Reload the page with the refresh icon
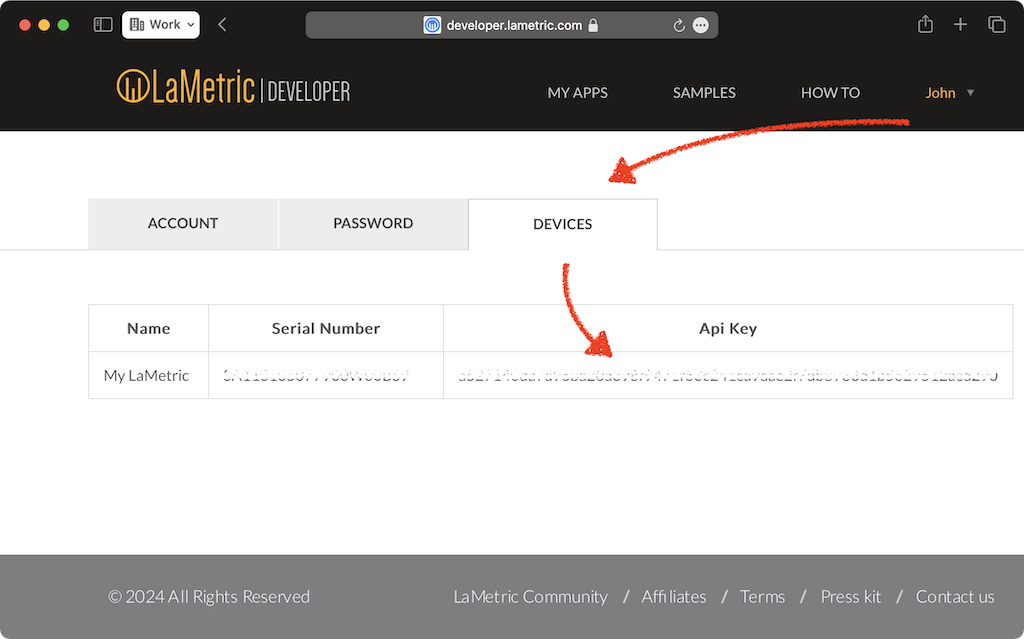1024x639 pixels. 679,25
